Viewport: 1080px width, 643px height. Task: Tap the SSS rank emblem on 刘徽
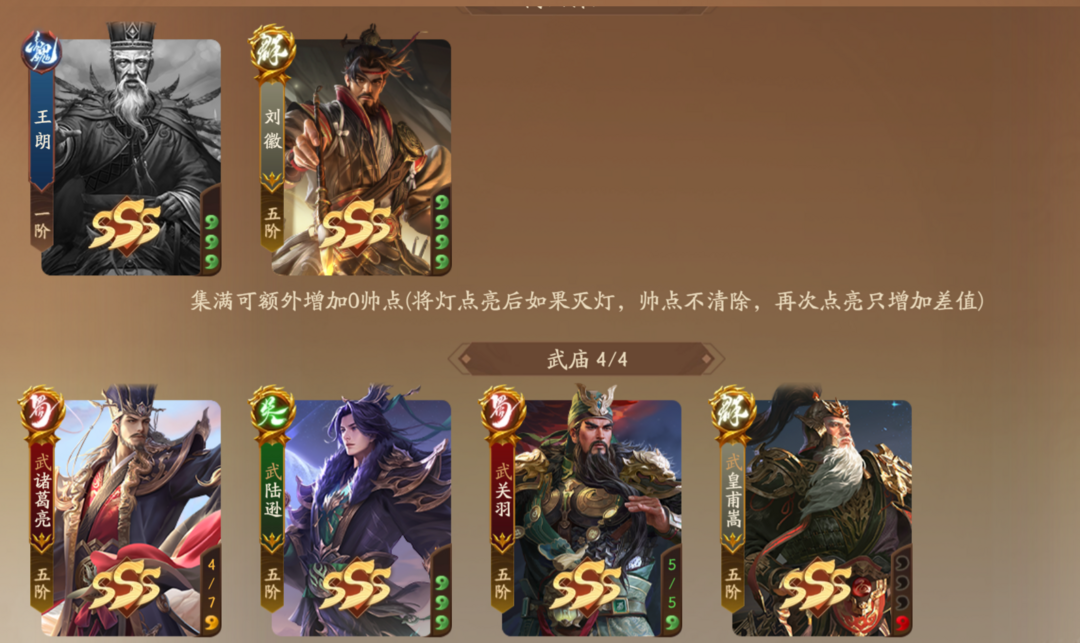(x=356, y=224)
